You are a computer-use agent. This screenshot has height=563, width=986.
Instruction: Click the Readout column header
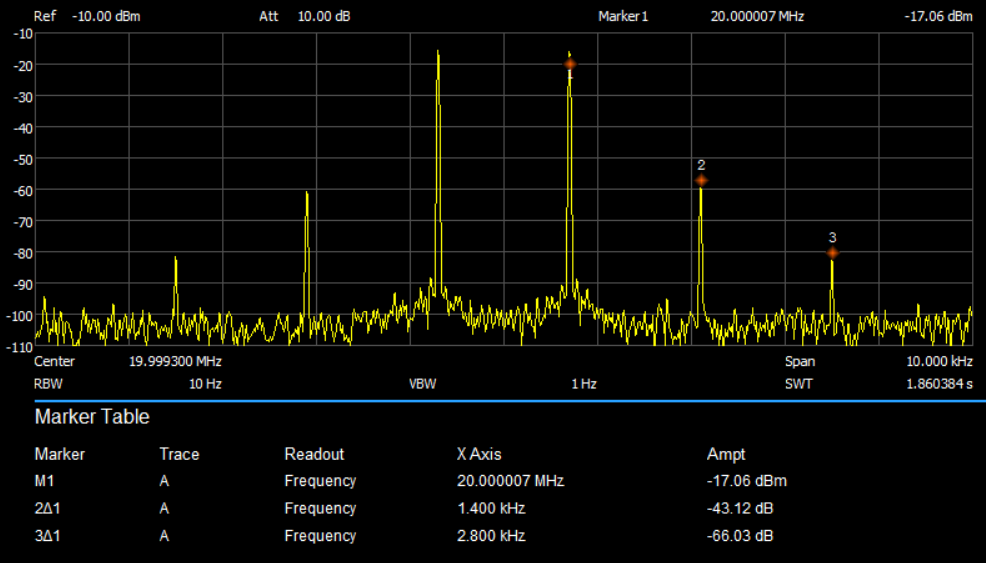[314, 454]
